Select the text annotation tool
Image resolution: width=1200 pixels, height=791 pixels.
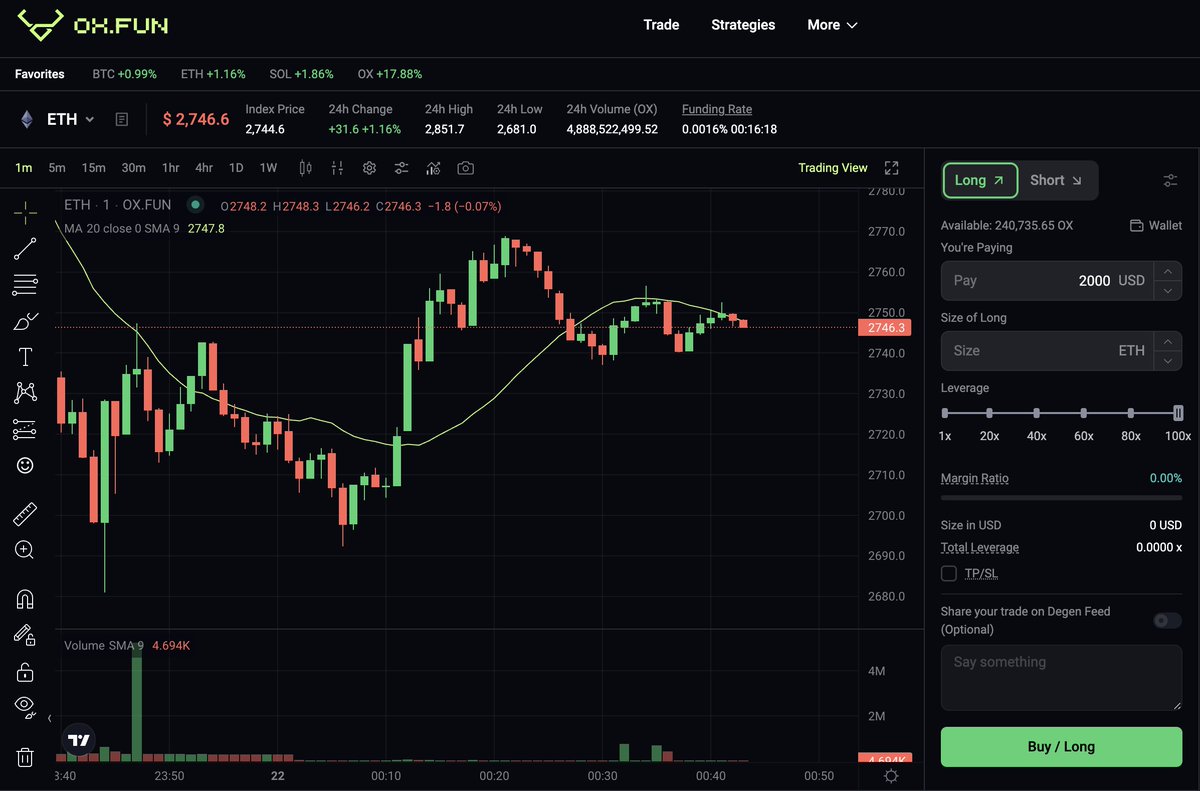(25, 357)
